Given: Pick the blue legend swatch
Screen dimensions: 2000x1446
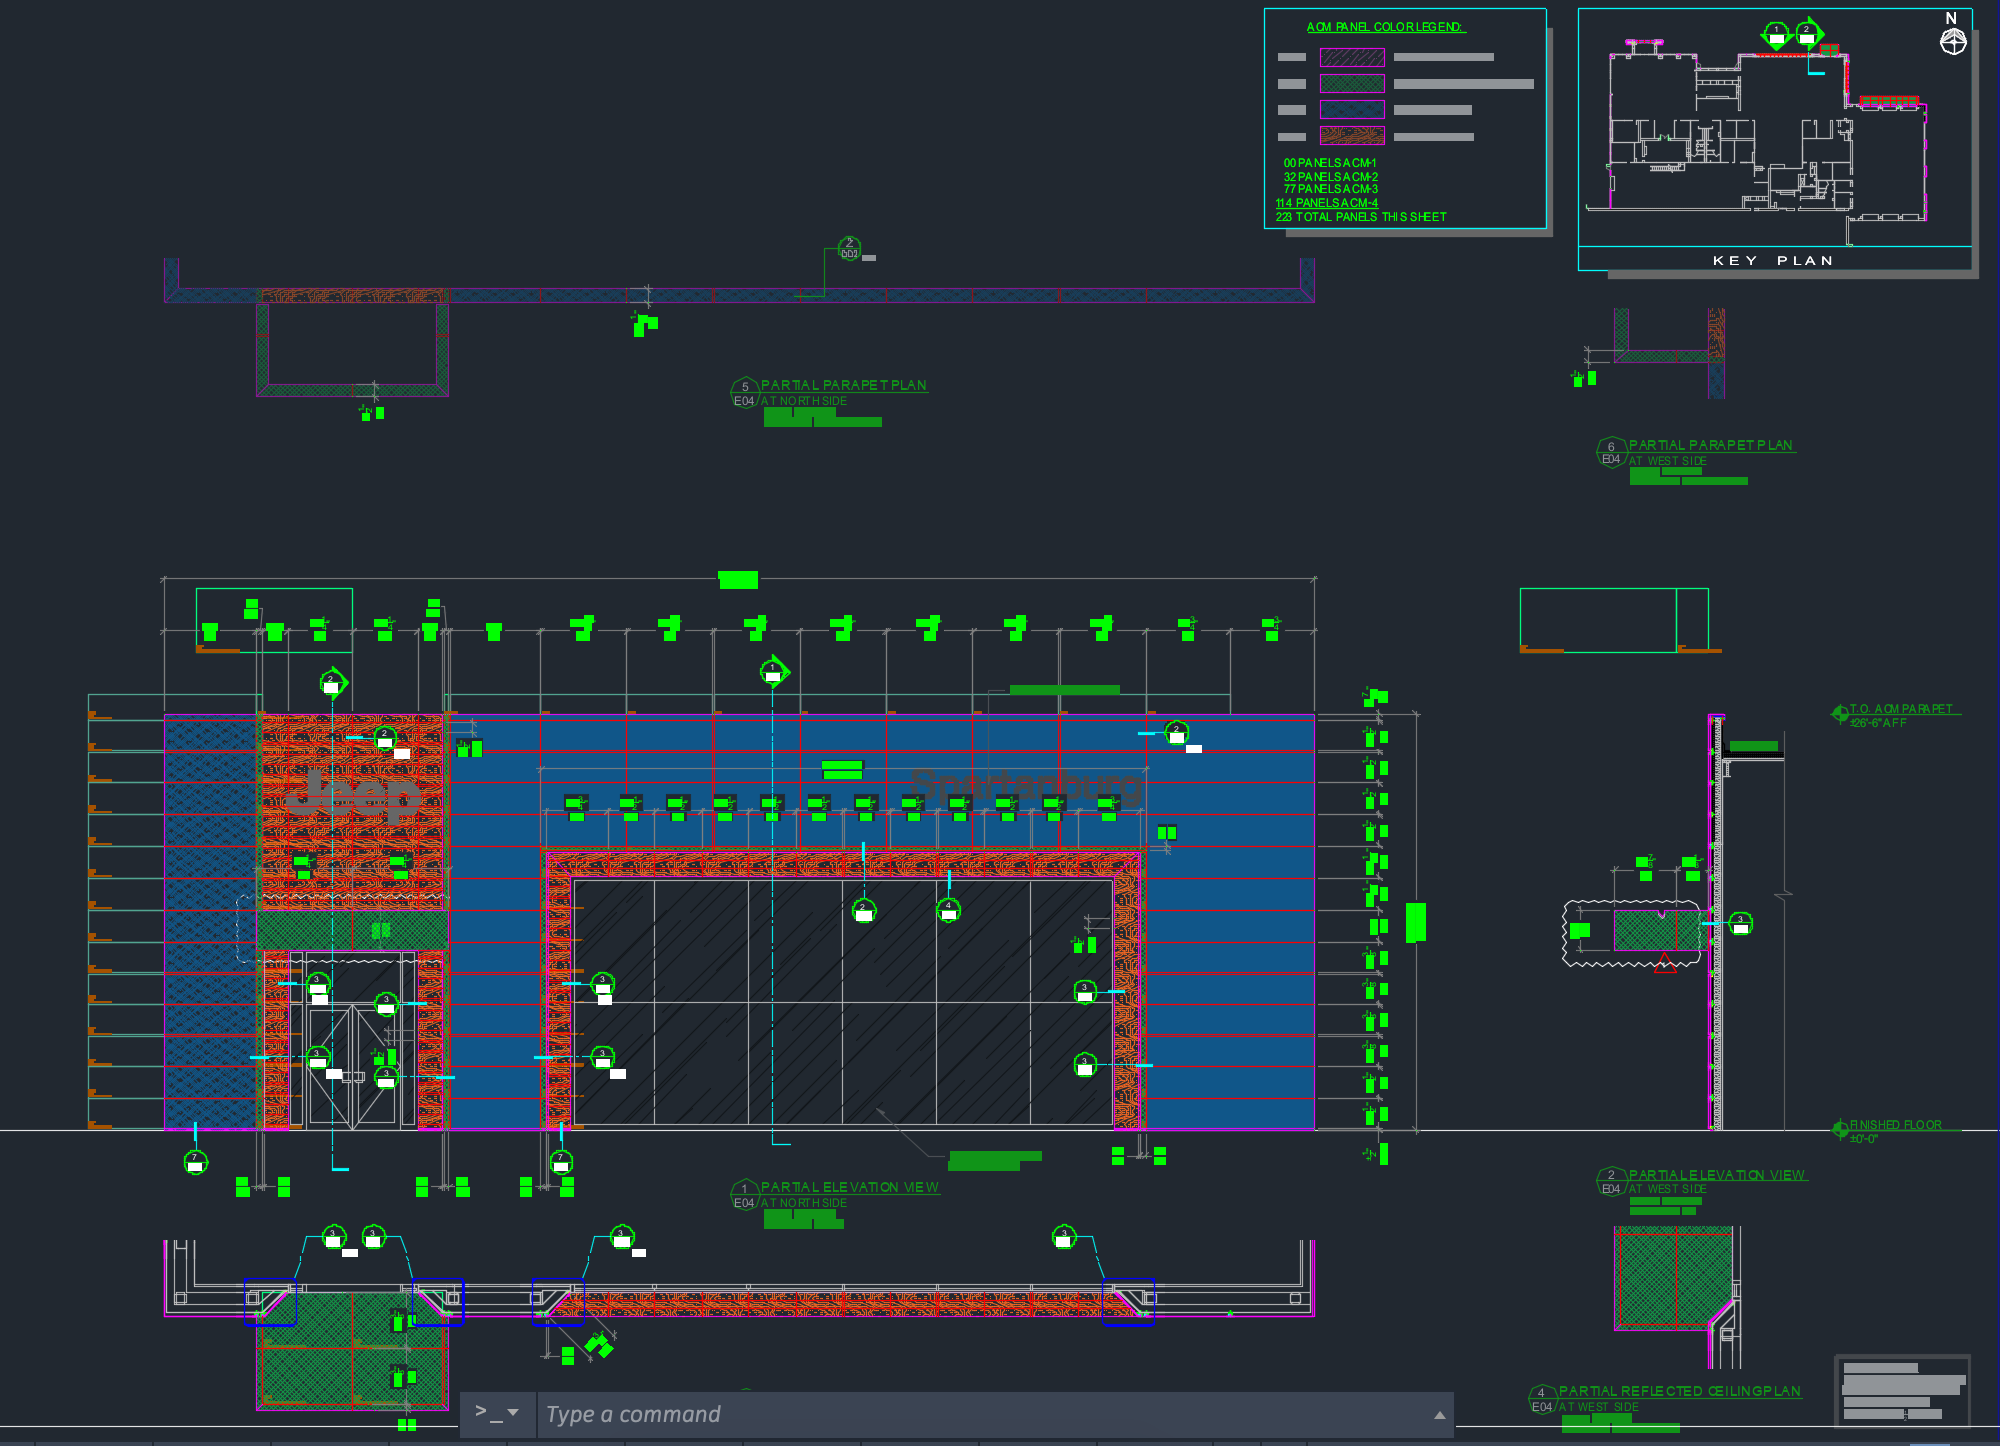Looking at the screenshot, I should [x=1352, y=110].
